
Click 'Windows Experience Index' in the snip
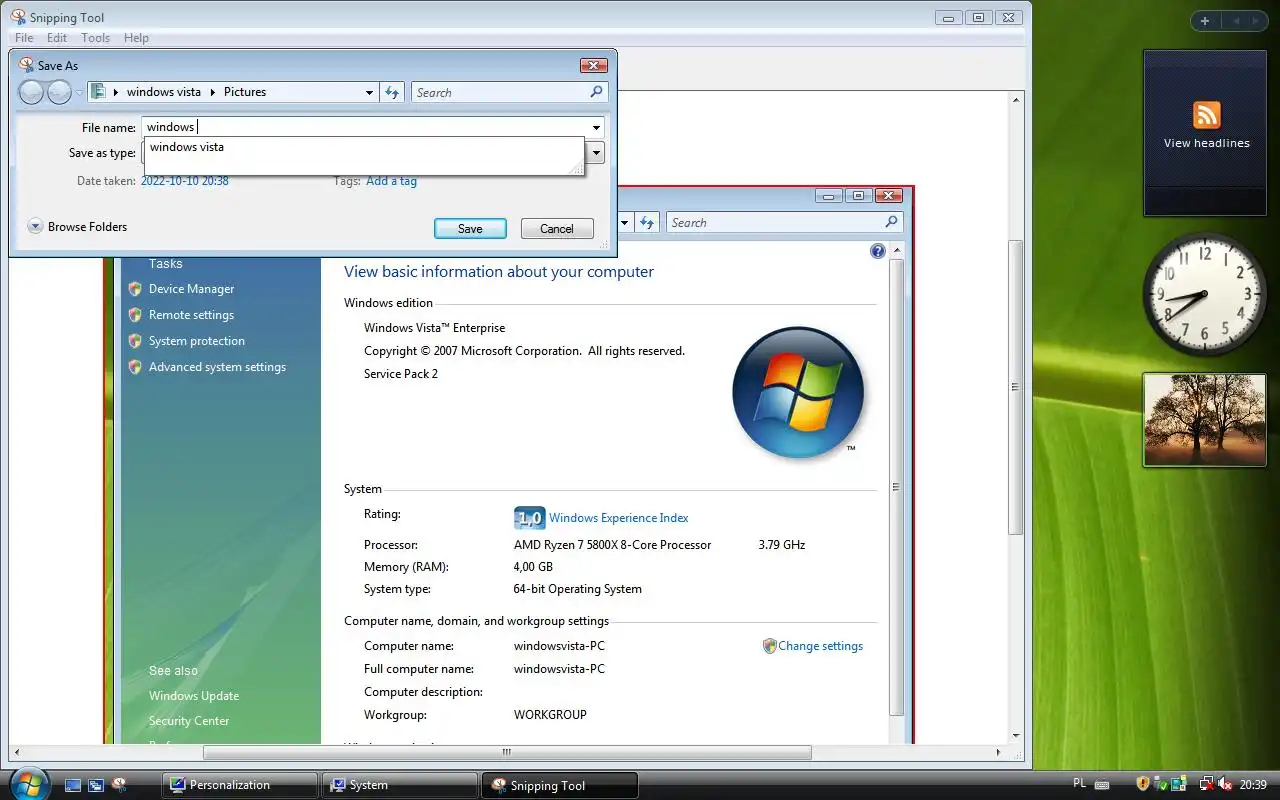(619, 518)
